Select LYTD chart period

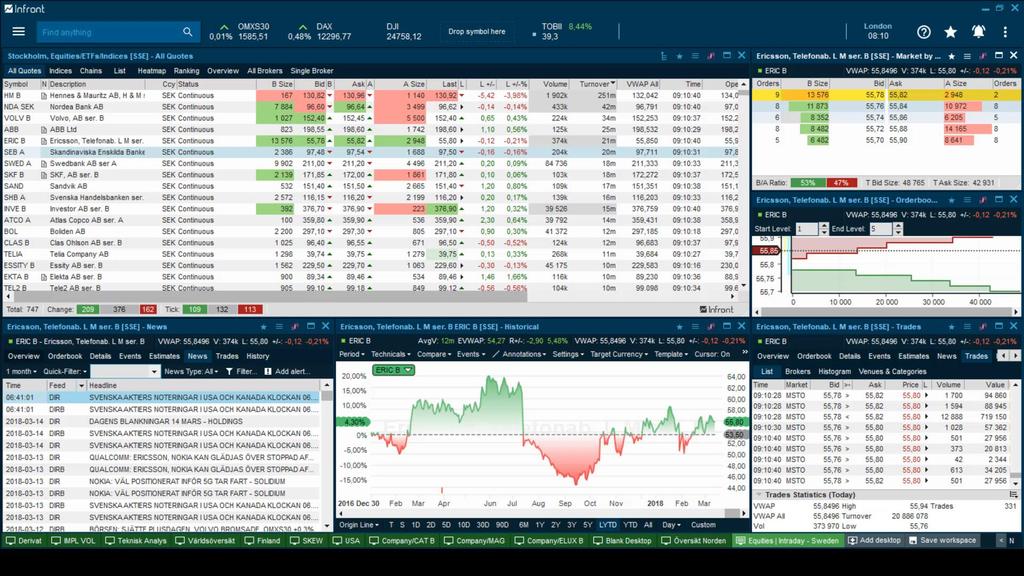(x=607, y=525)
